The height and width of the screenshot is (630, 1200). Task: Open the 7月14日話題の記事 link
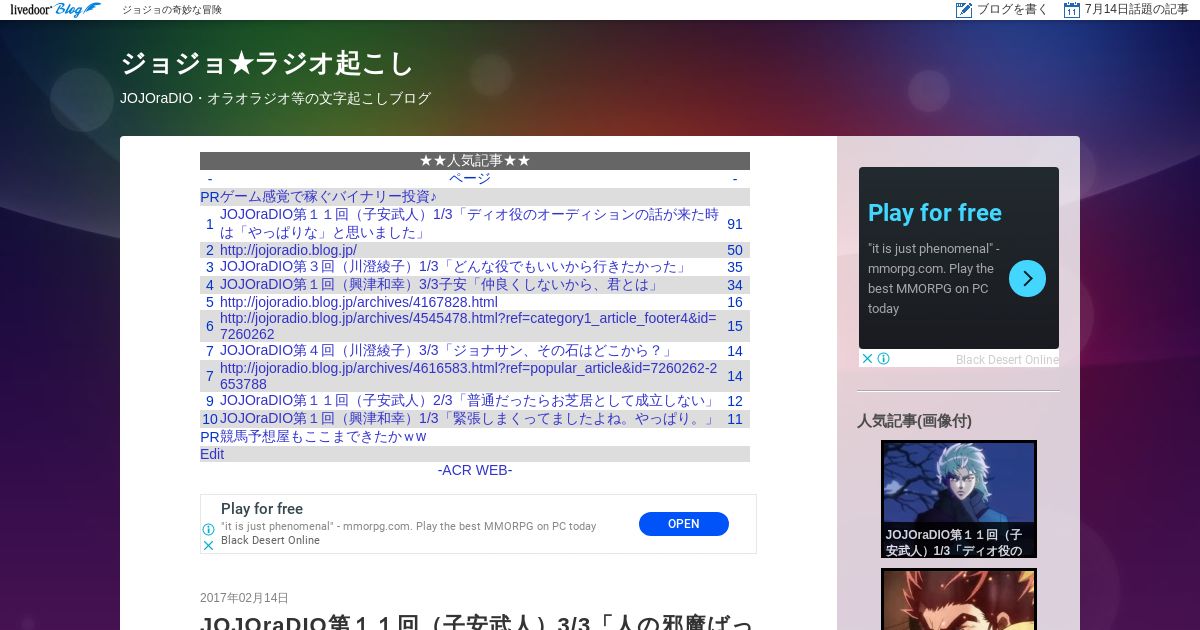[x=1136, y=10]
